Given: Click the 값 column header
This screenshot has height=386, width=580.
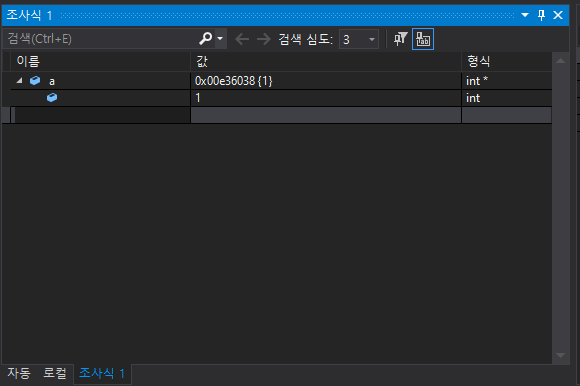Looking at the screenshot, I should 326,61.
